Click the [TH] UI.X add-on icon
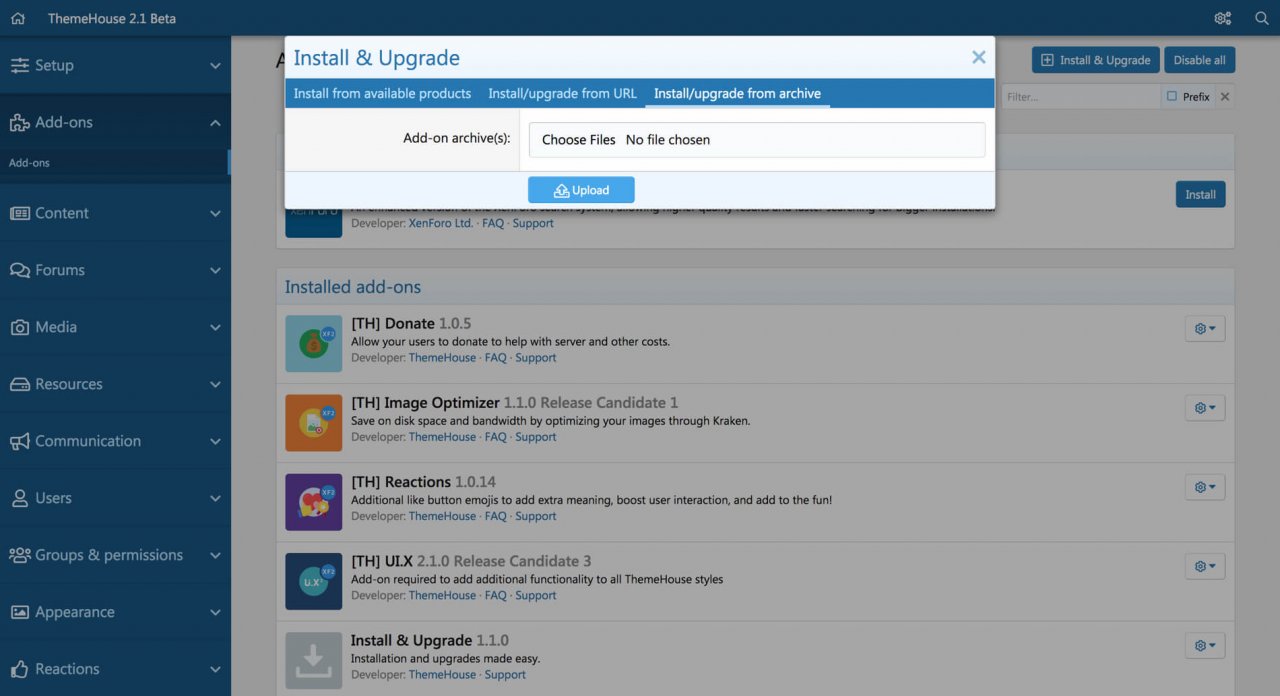The width and height of the screenshot is (1280, 696). click(313, 581)
